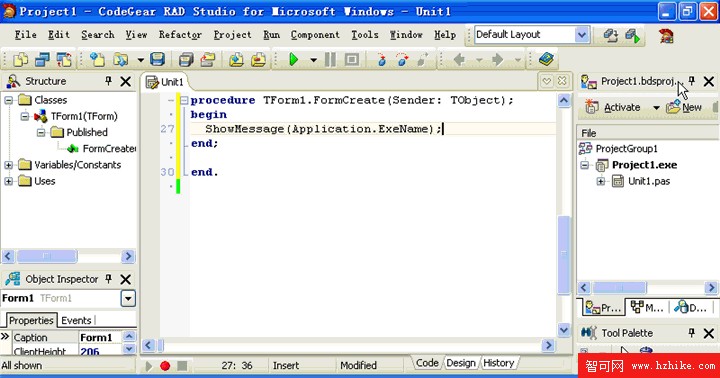Click the helmet icon right of the layout toolbar

[x=666, y=35]
